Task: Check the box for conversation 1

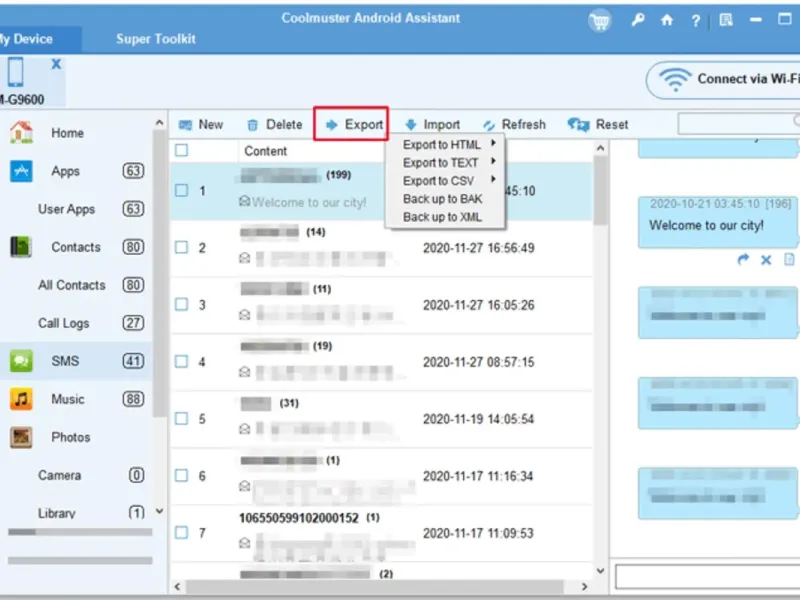Action: (x=182, y=190)
